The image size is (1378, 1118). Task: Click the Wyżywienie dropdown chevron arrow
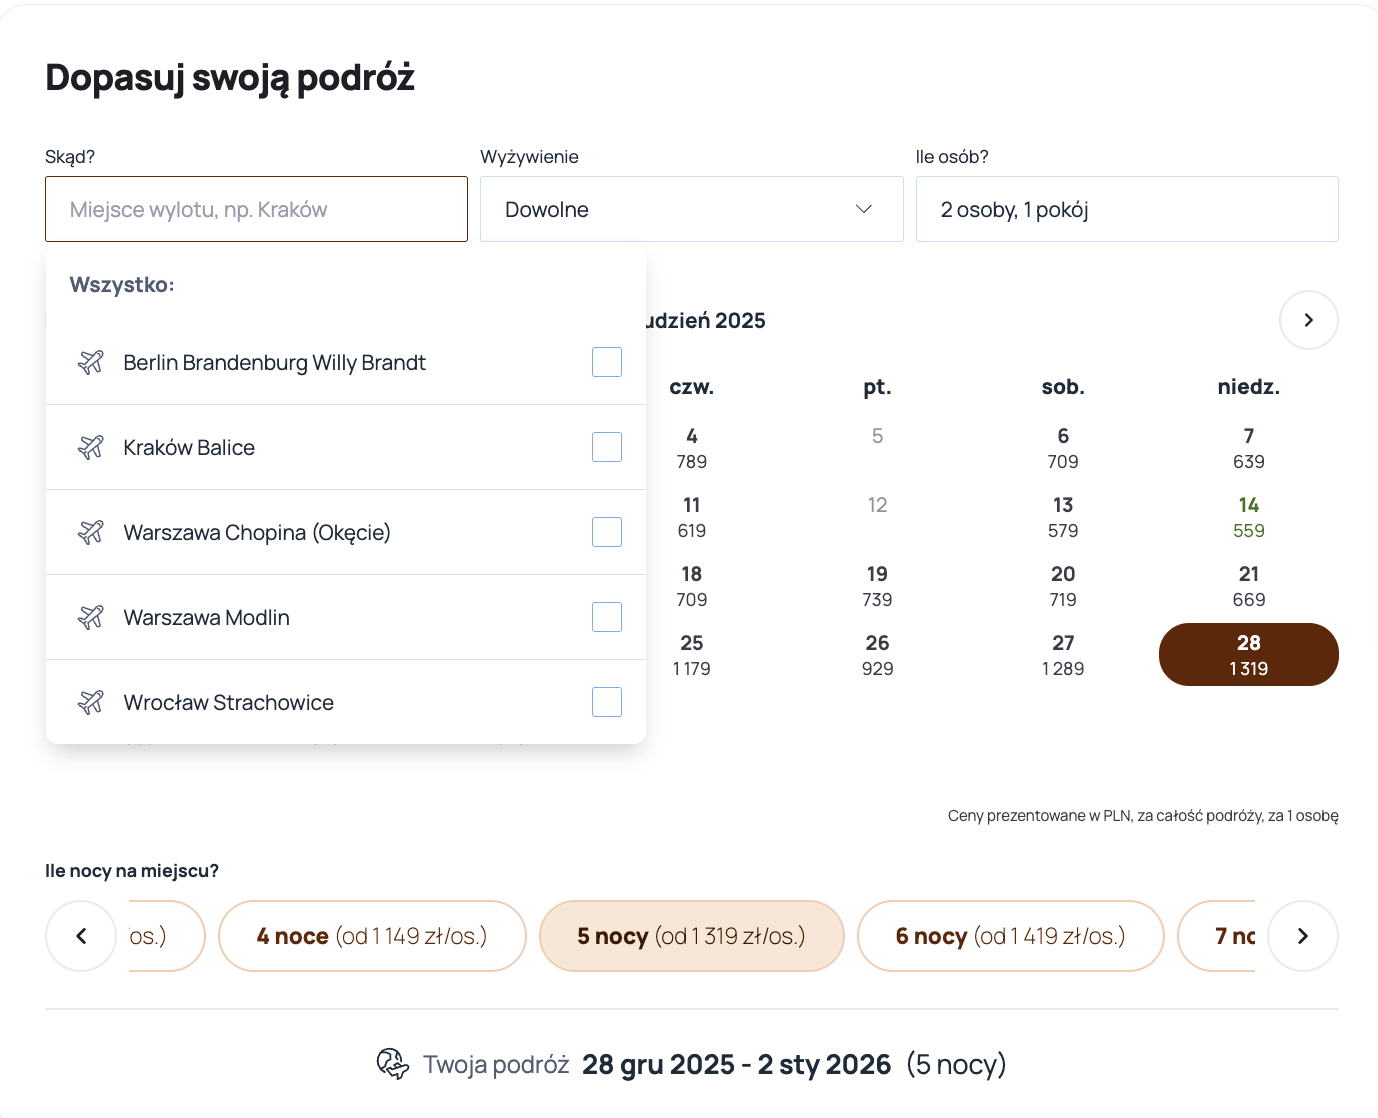coord(864,209)
